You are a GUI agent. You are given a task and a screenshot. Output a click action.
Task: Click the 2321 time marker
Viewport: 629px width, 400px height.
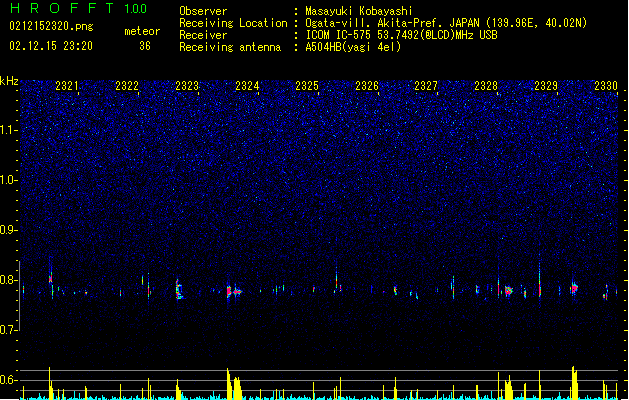click(x=67, y=86)
